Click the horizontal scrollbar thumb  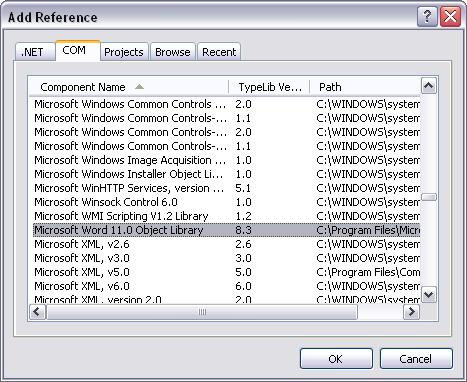202,312
